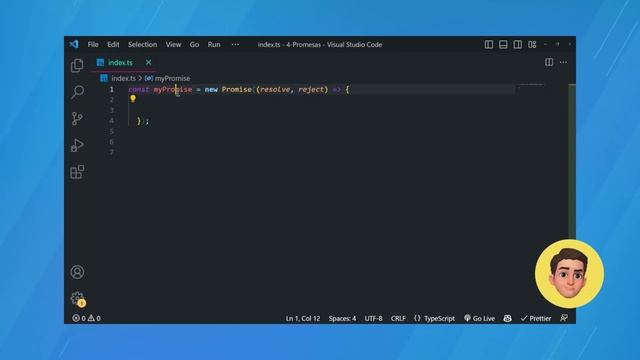Open the Extensions view
Viewport: 640px width, 360px height.
[x=77, y=172]
